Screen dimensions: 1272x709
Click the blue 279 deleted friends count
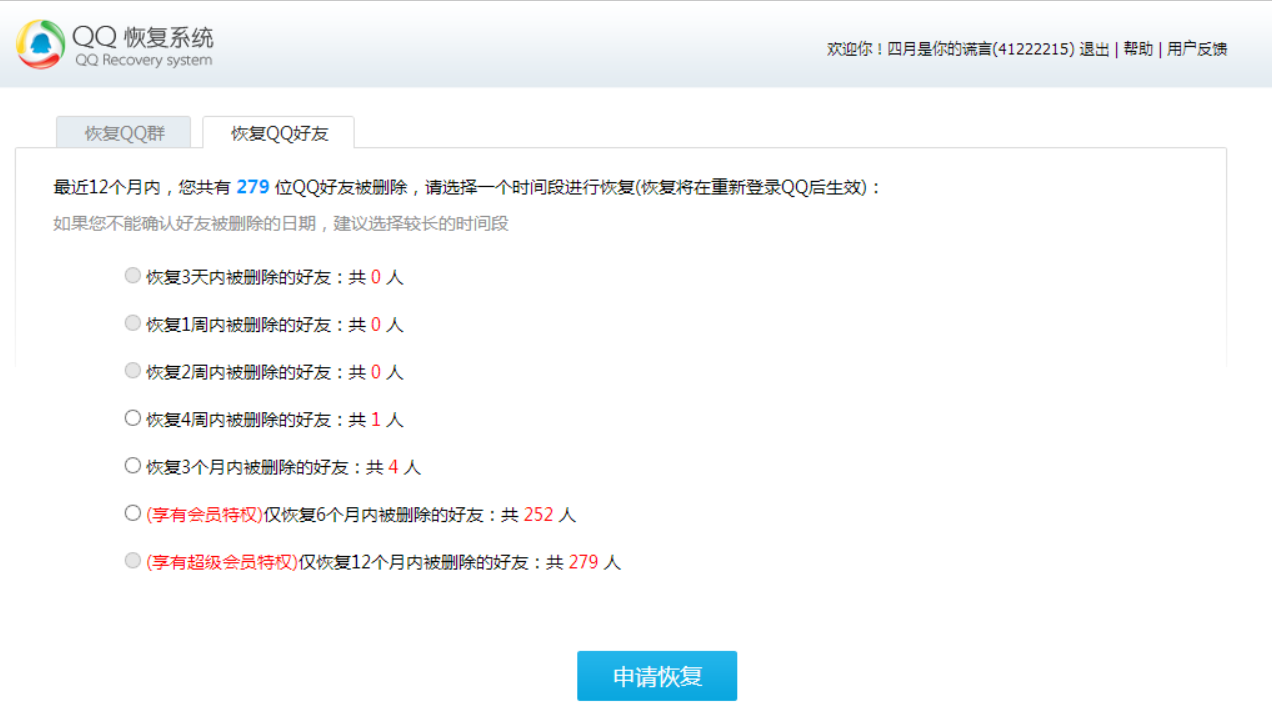(253, 187)
